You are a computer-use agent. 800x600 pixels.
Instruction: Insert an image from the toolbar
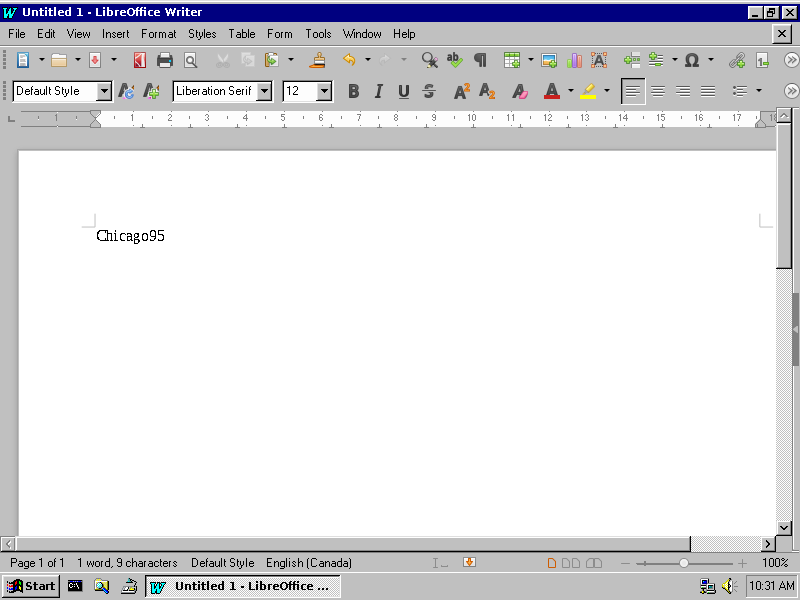coord(549,60)
